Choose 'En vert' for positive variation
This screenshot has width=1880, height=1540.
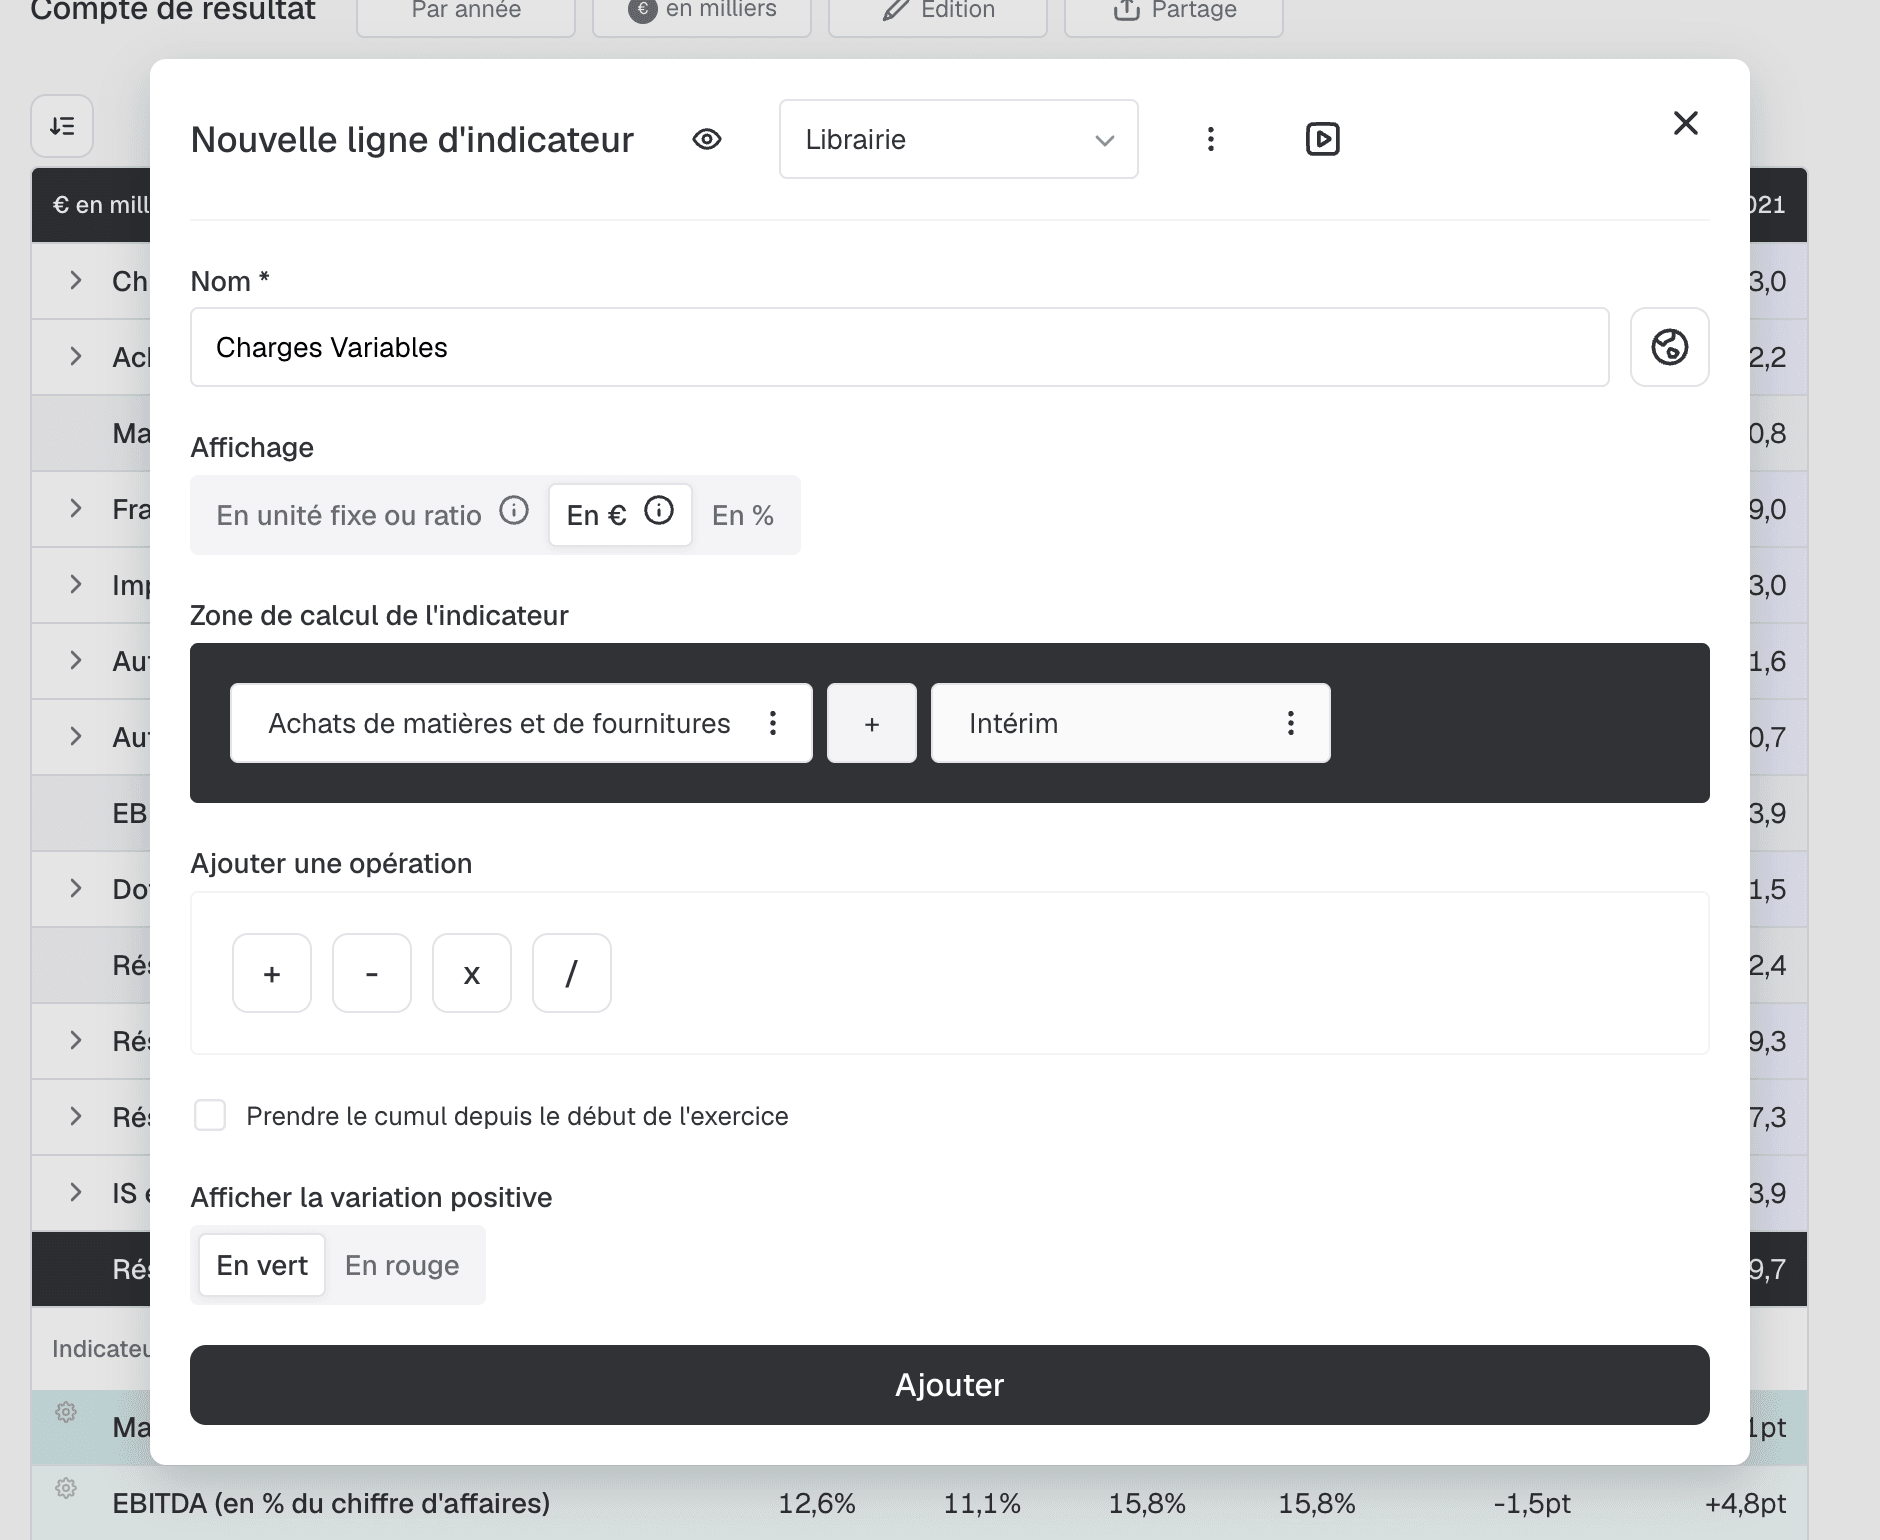(x=262, y=1265)
